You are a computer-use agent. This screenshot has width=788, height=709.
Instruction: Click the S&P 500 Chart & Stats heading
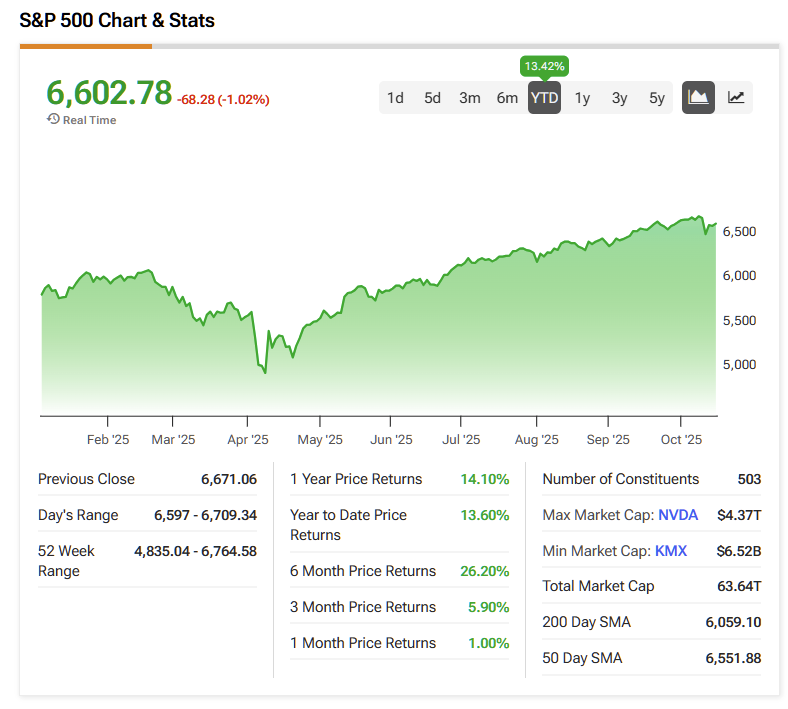(117, 20)
